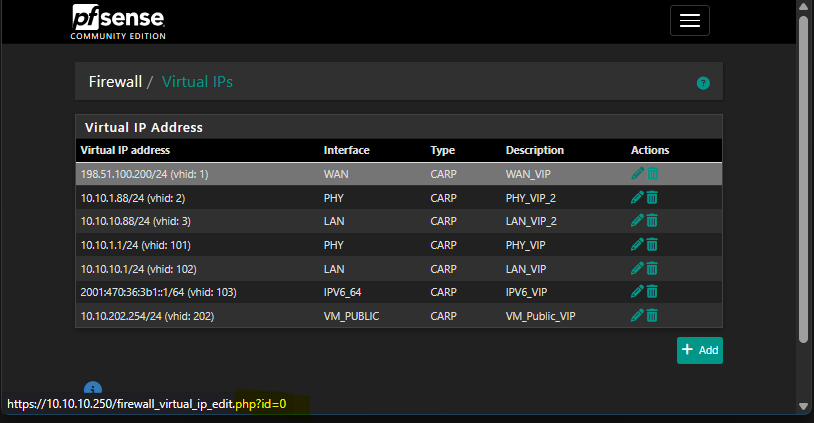814x423 pixels.
Task: Delete the VM_Public_VIP entry
Action: point(652,316)
